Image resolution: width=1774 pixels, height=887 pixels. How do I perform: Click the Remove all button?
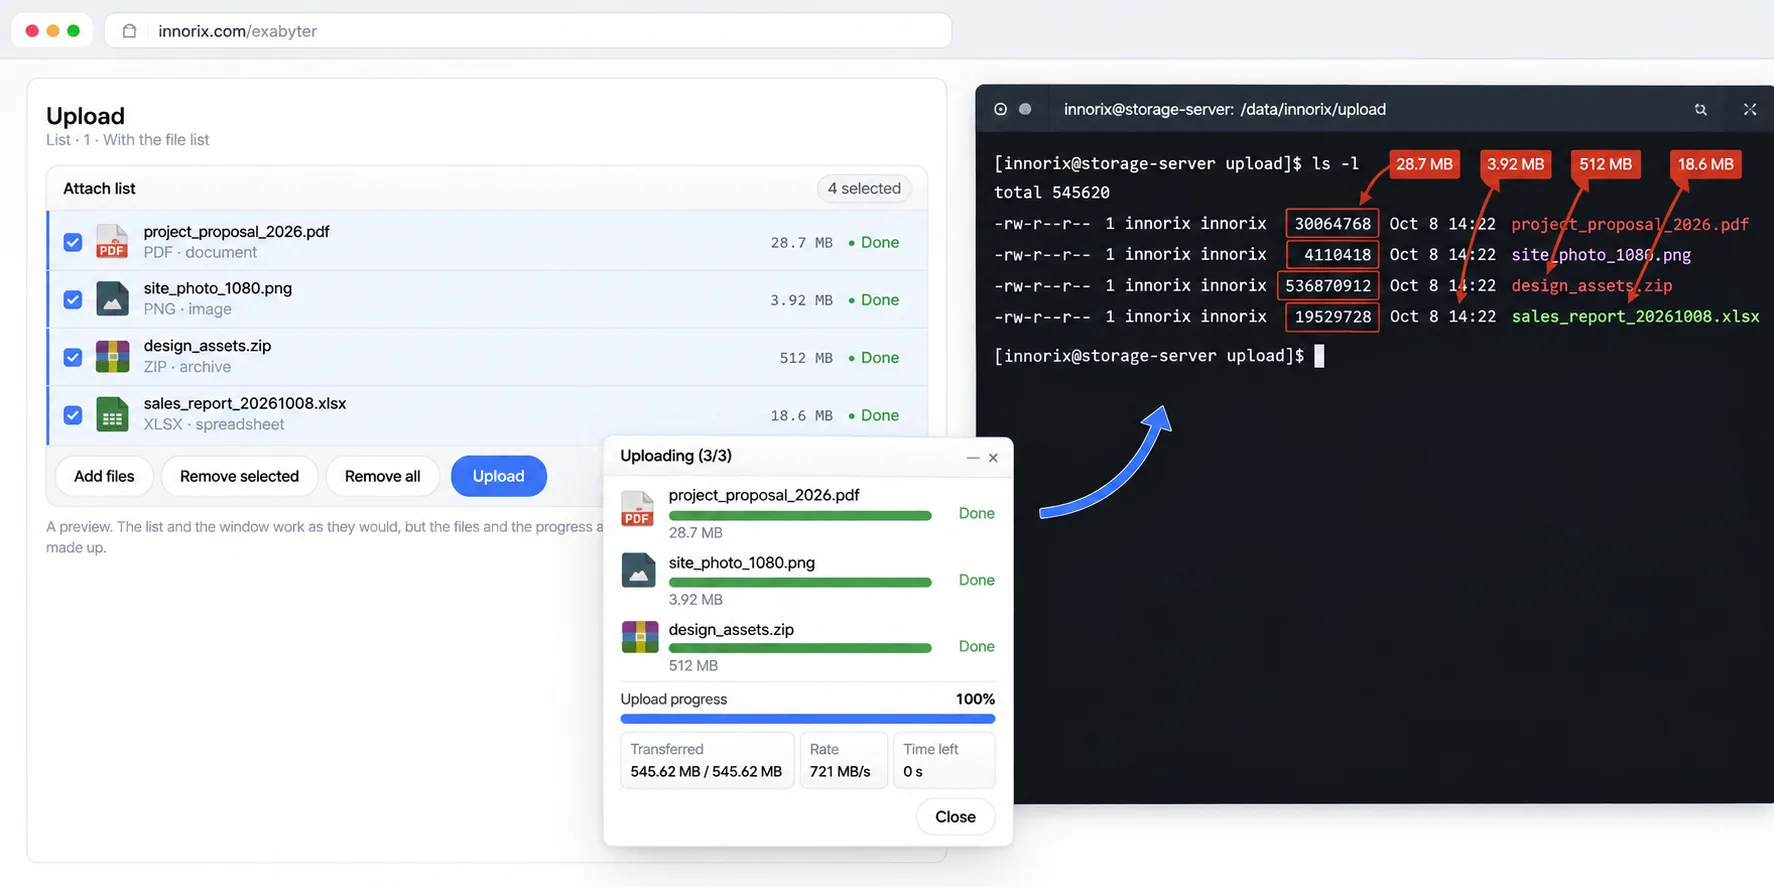click(382, 476)
